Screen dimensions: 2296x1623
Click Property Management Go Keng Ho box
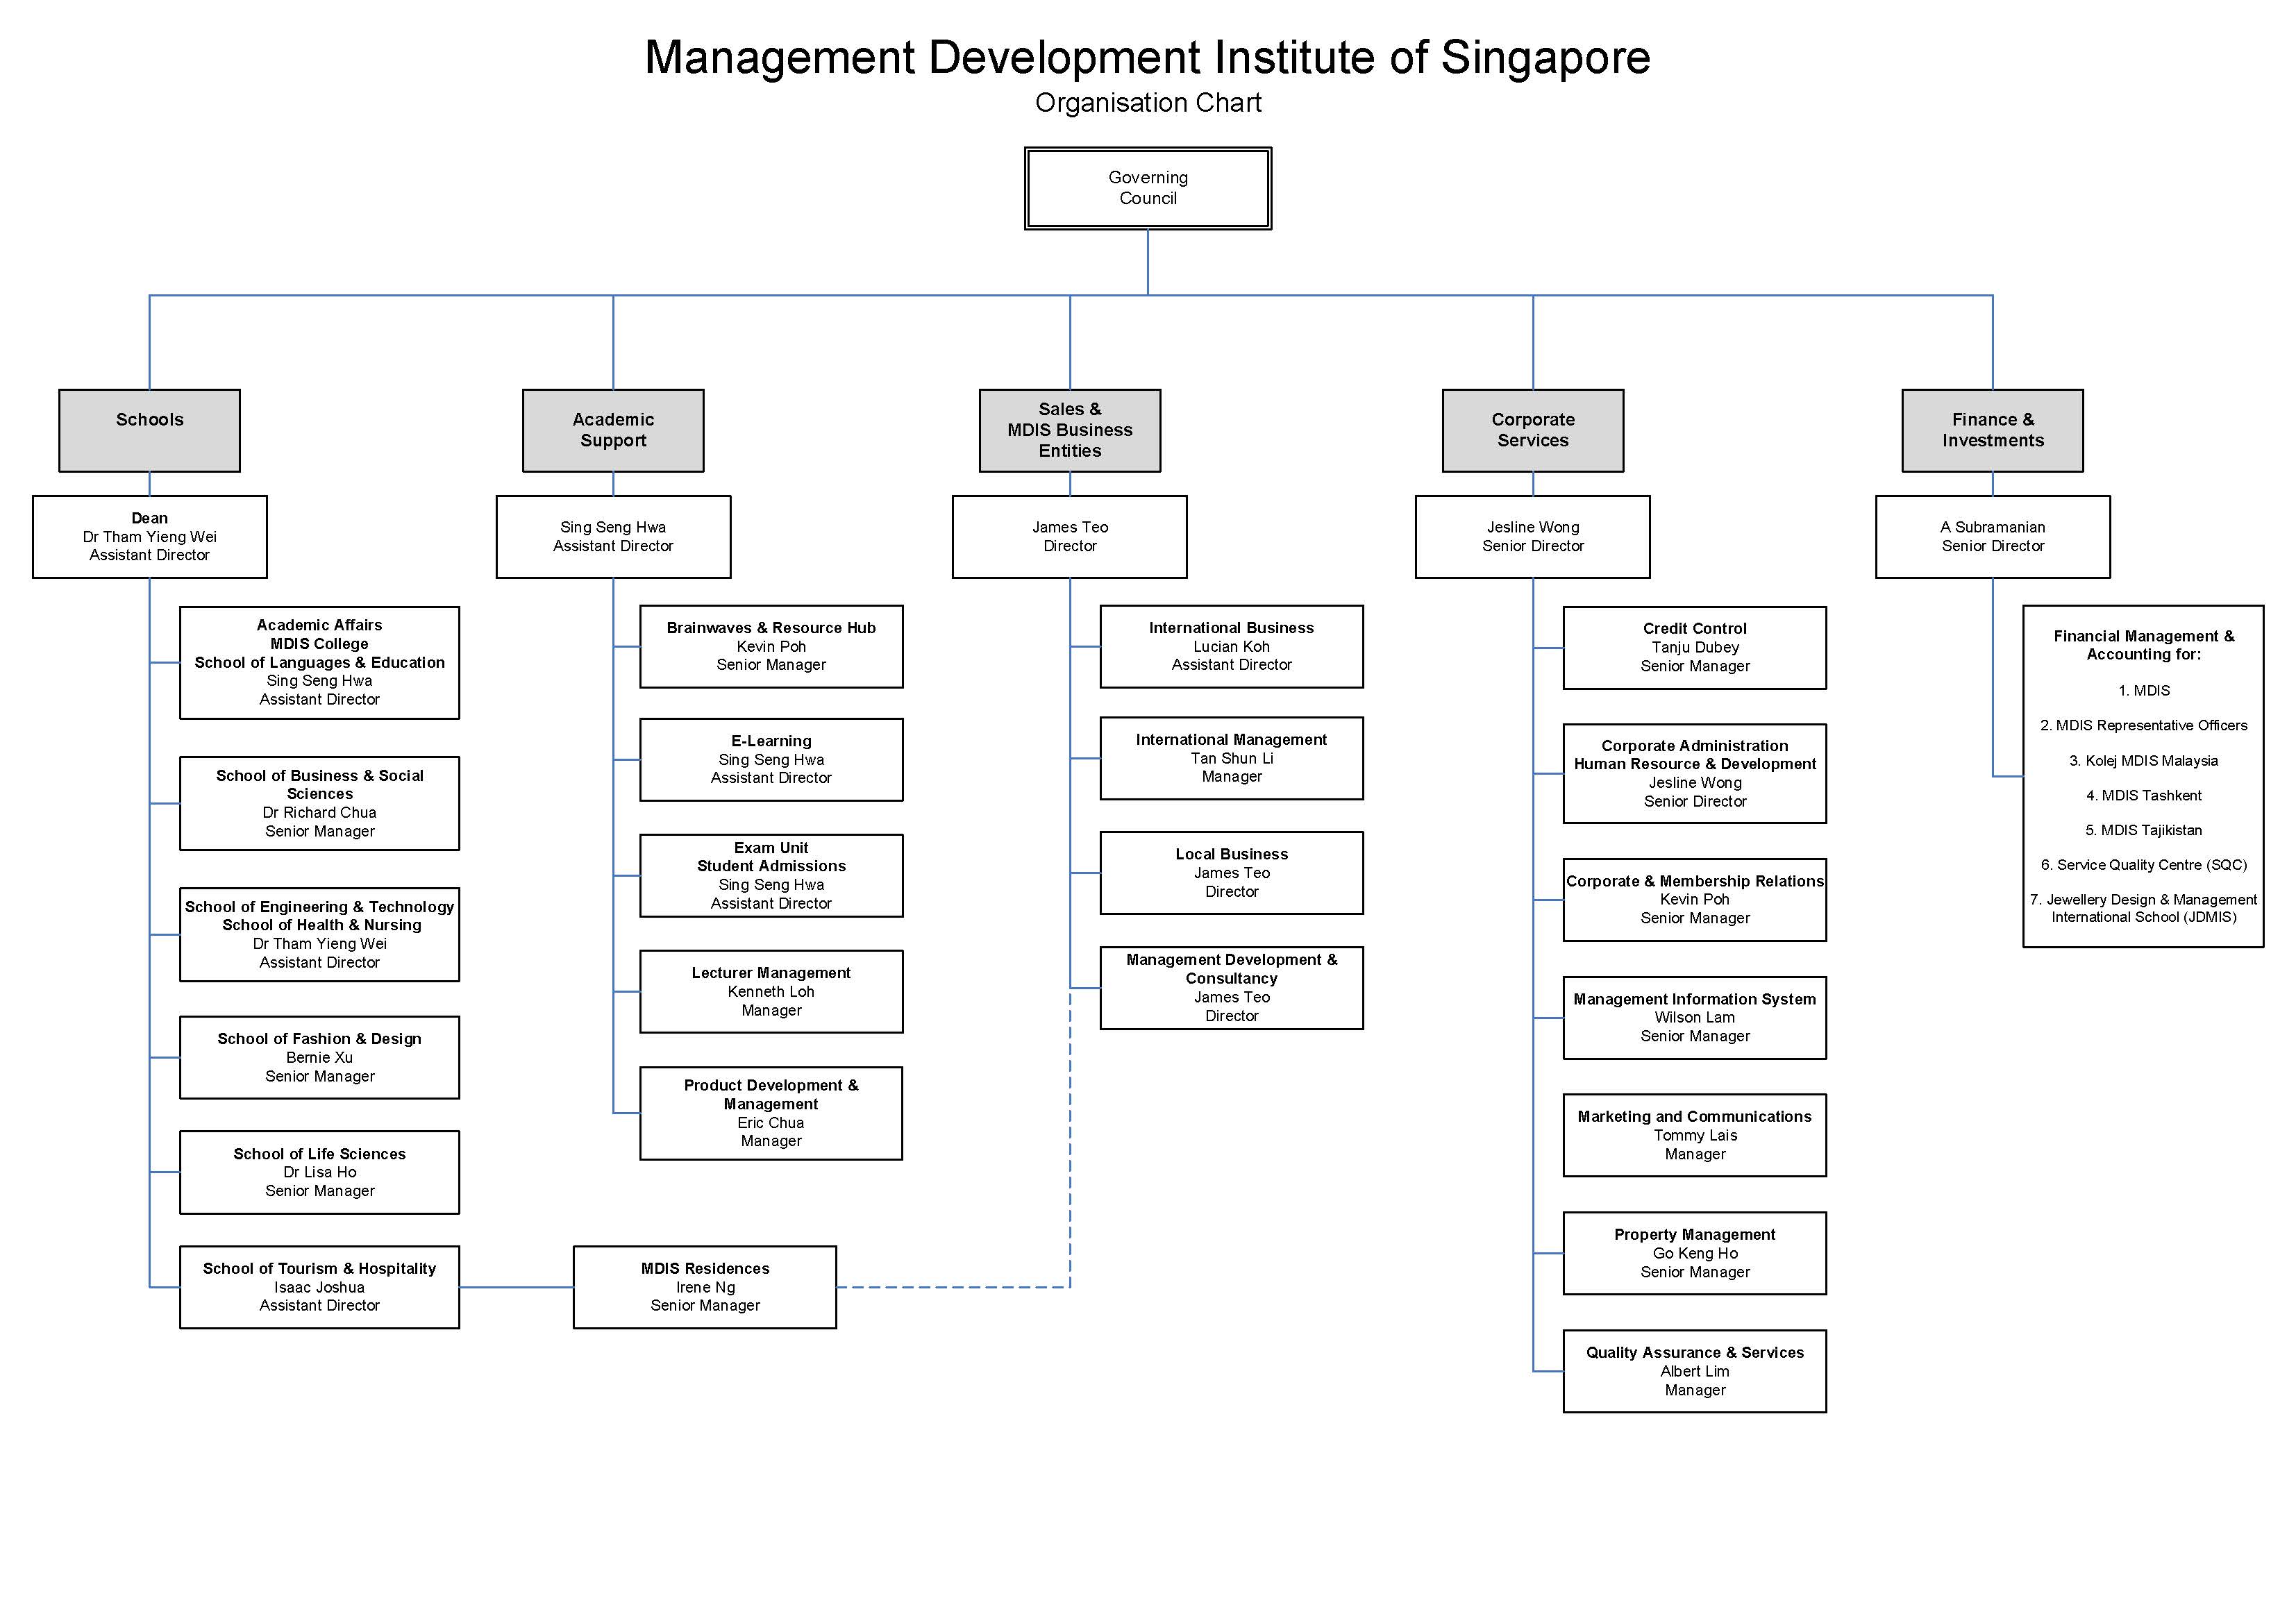pyautogui.click(x=1695, y=1253)
